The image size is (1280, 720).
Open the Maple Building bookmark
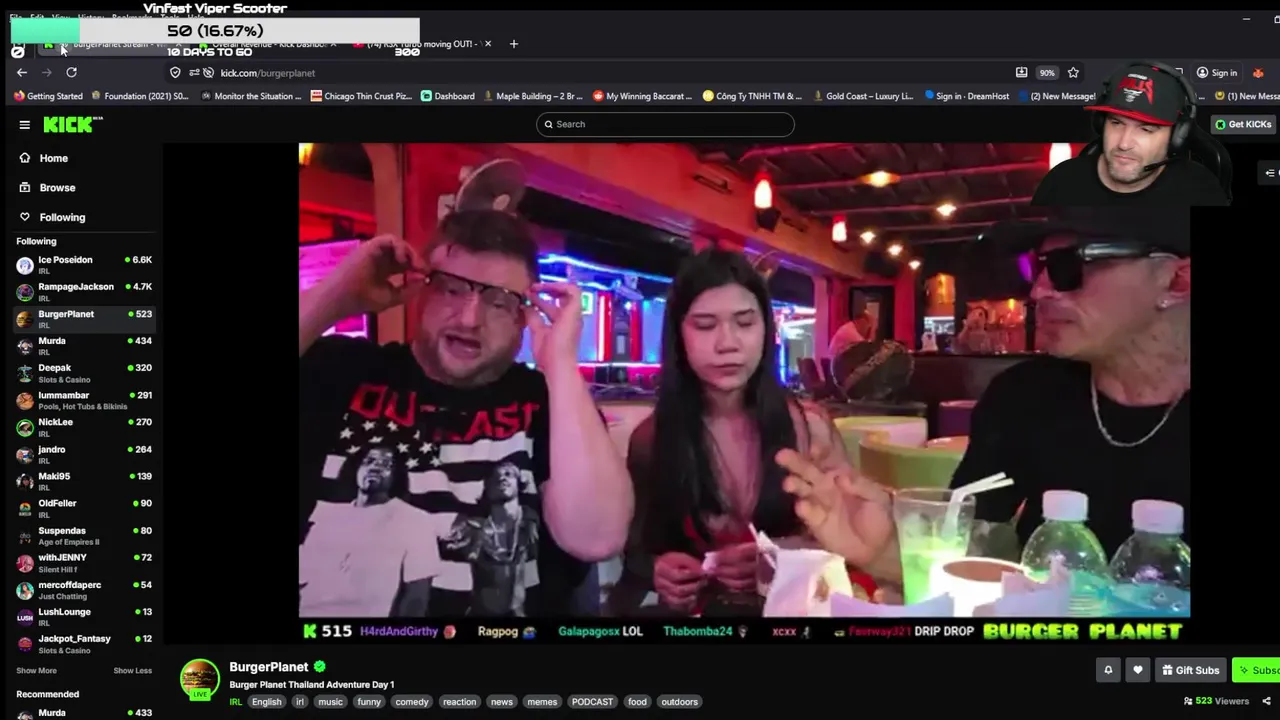[x=532, y=96]
